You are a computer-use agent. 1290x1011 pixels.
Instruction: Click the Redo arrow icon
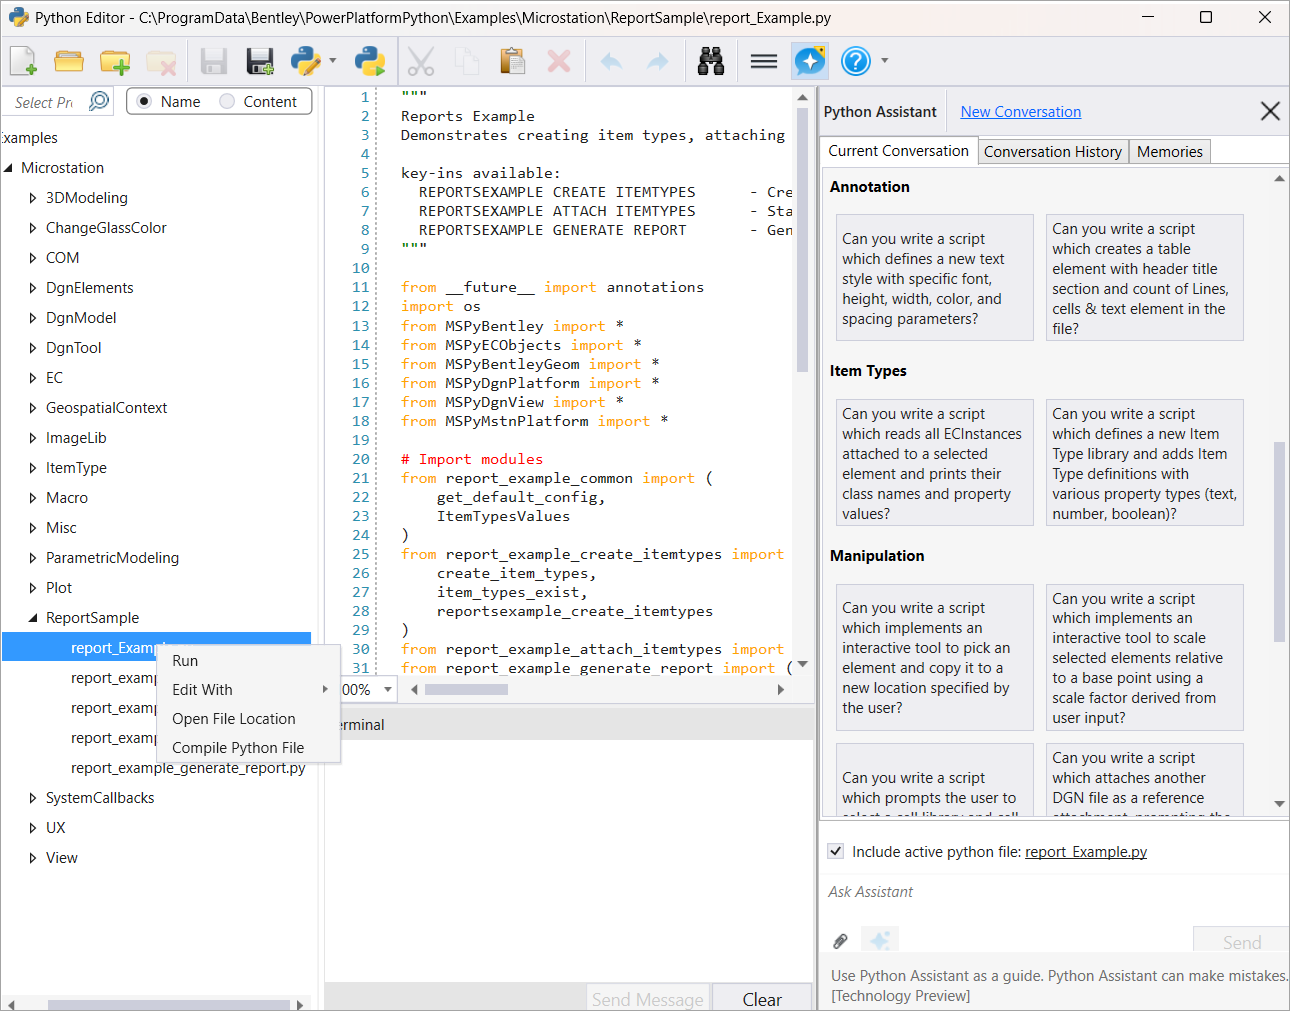click(x=657, y=61)
